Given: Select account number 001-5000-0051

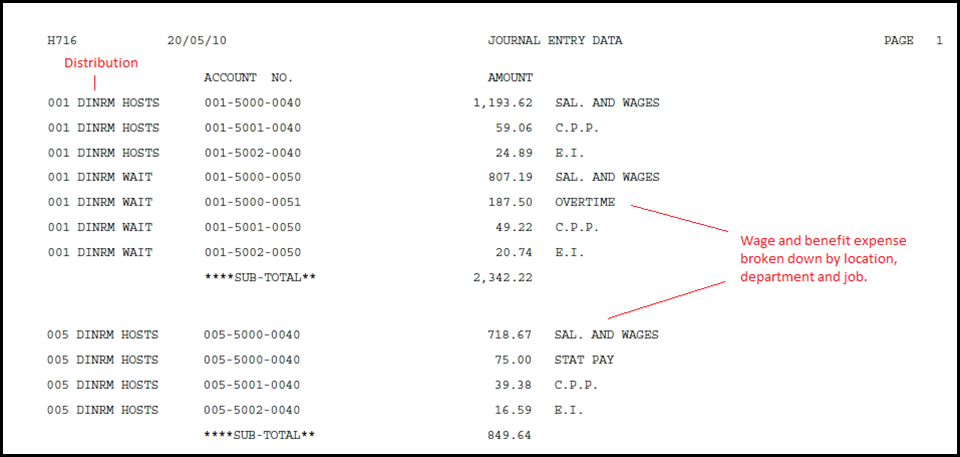Looking at the screenshot, I should click(252, 202).
